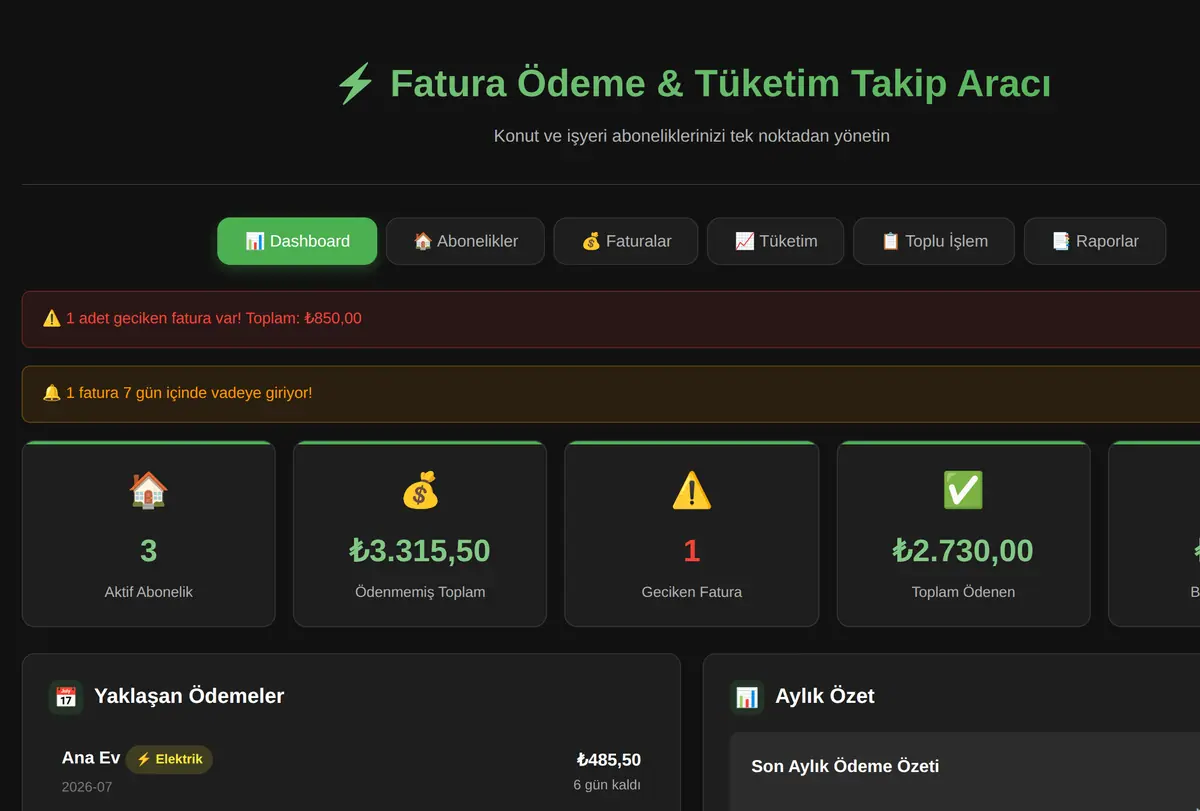The height and width of the screenshot is (811, 1200).
Task: Click the Aktif Abonelik label
Action: pyautogui.click(x=148, y=592)
